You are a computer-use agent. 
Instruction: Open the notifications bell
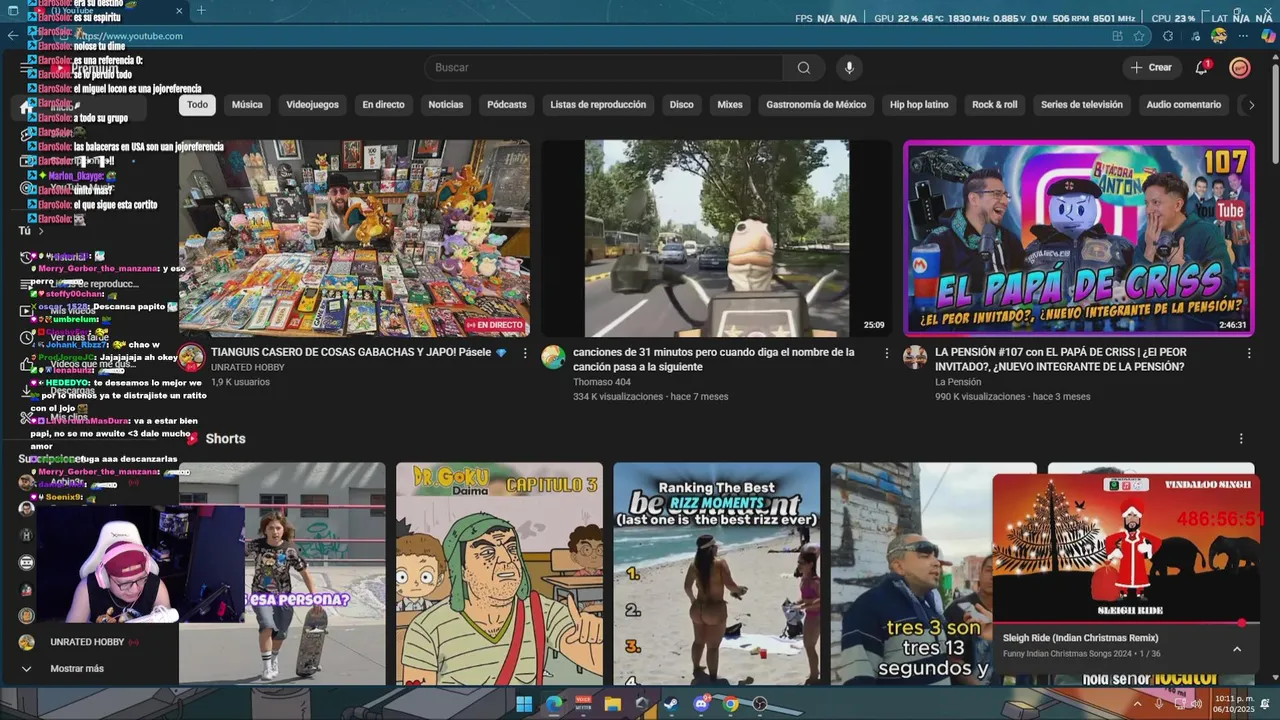click(1202, 68)
